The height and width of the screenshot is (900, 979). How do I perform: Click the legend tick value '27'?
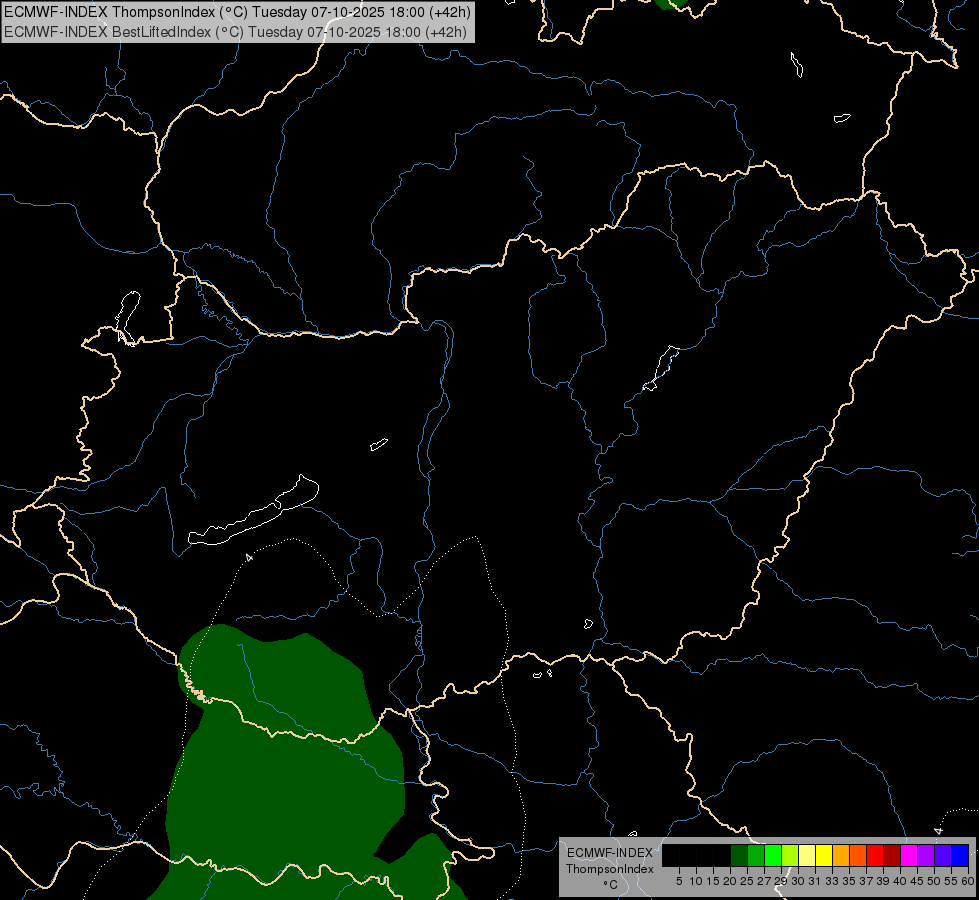[764, 881]
